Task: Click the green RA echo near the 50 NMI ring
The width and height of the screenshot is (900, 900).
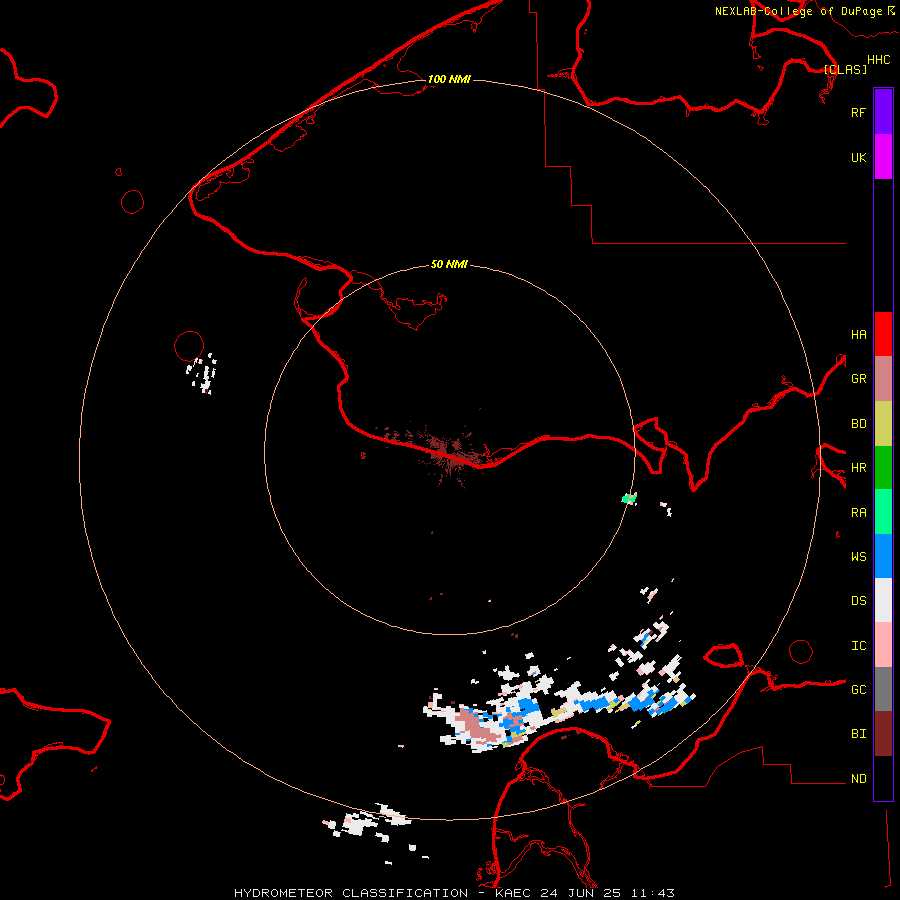Action: (x=630, y=498)
